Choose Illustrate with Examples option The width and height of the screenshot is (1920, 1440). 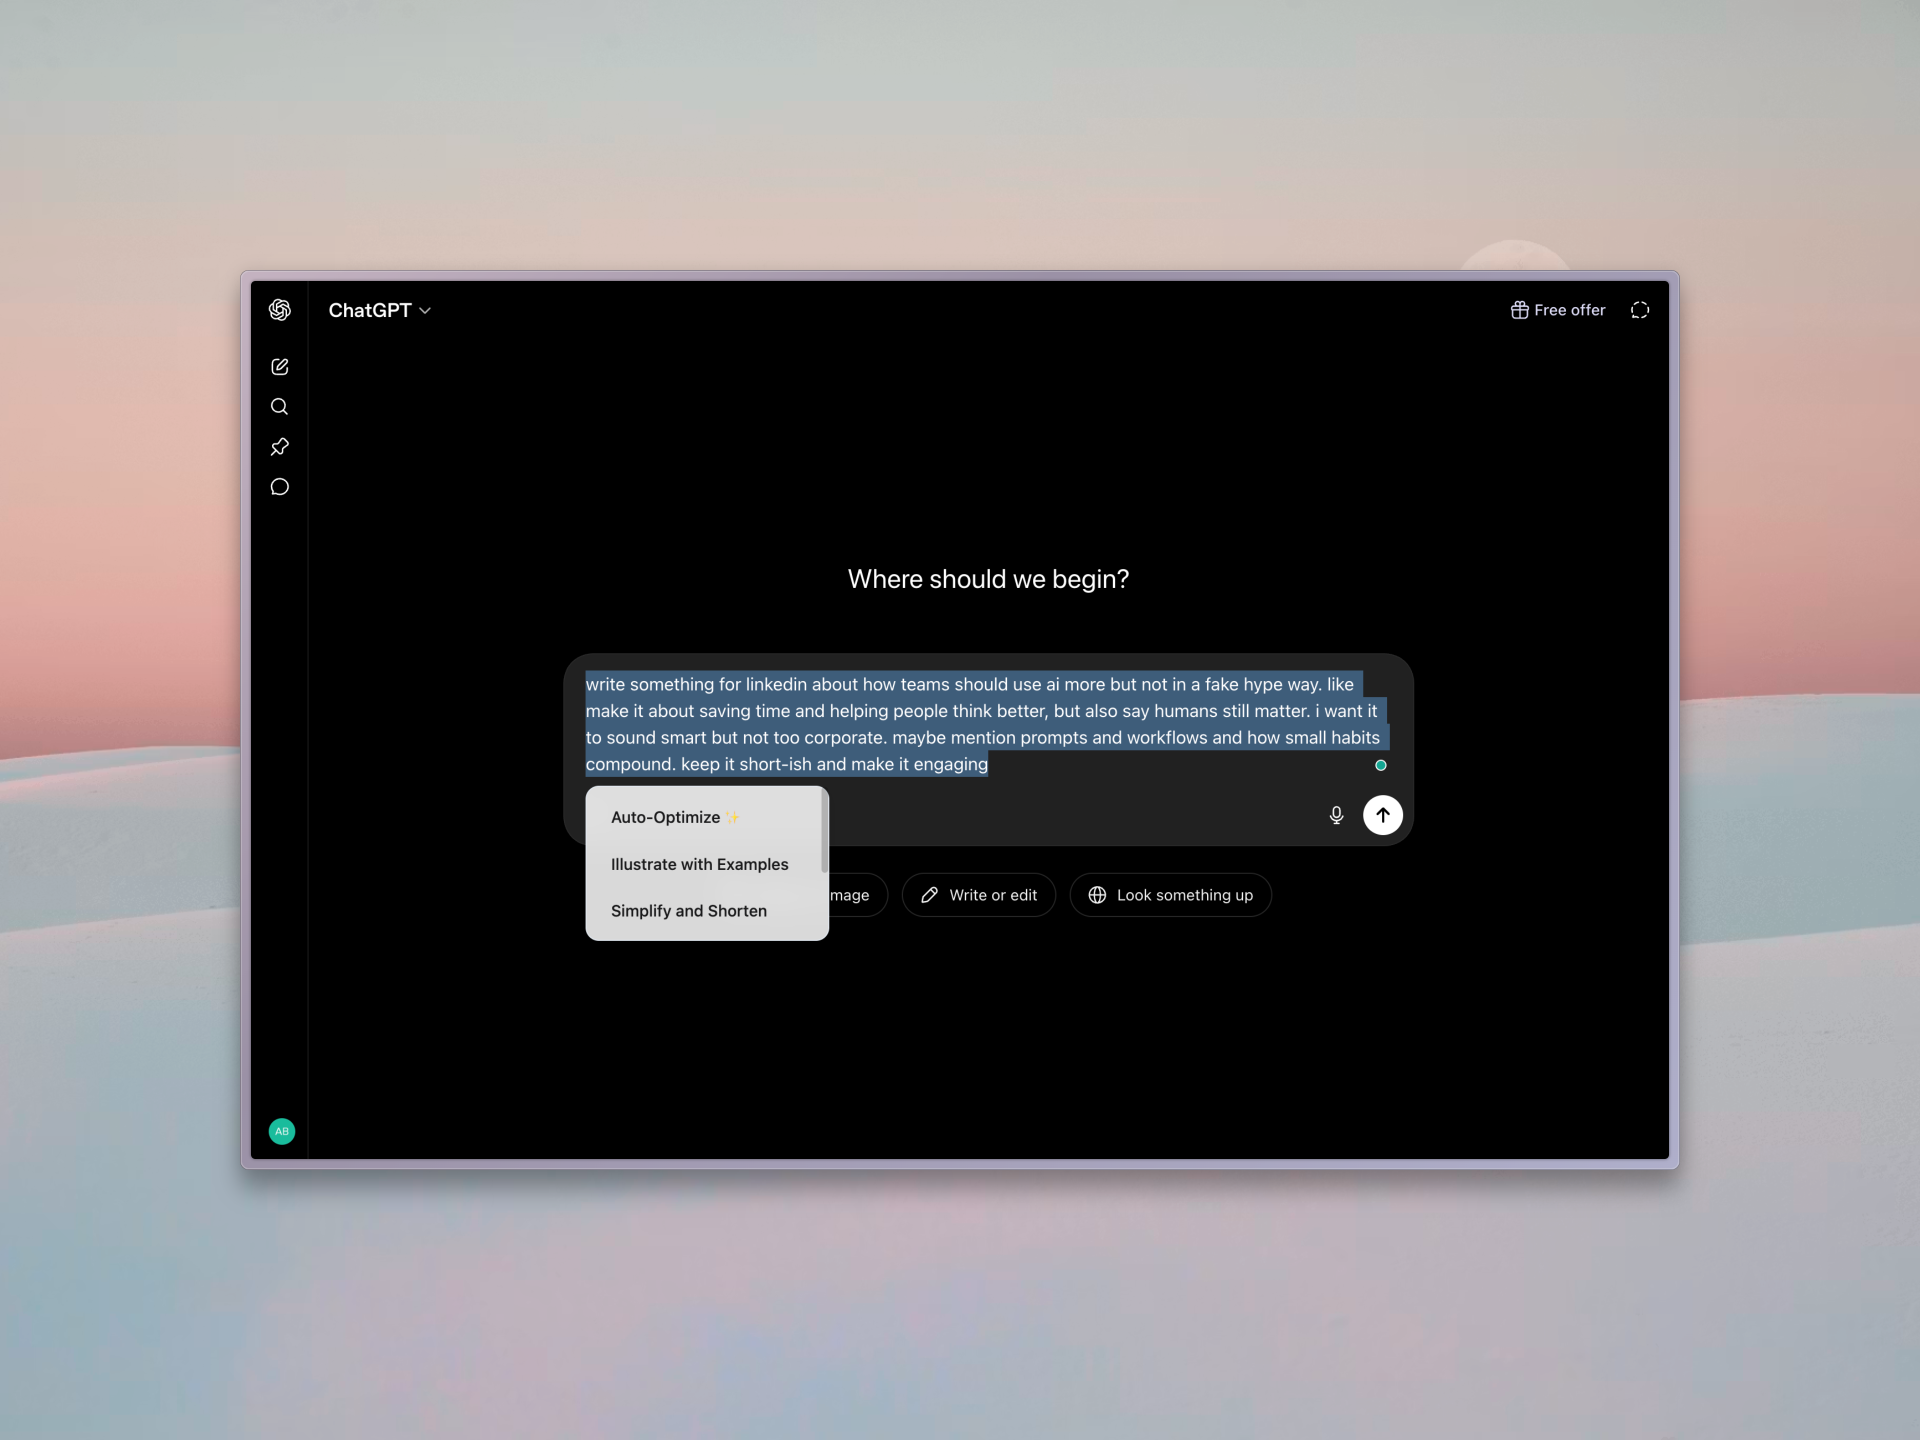click(704, 864)
